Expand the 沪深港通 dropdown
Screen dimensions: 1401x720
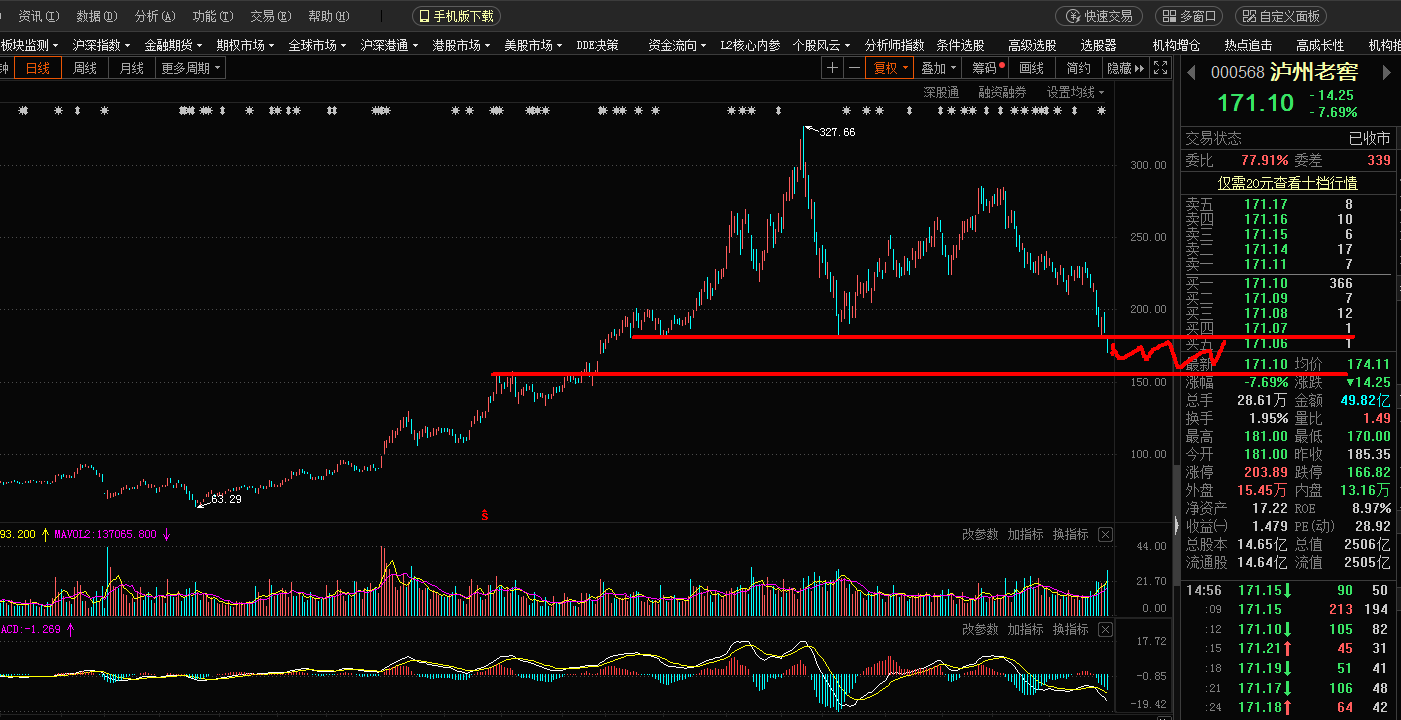tap(390, 45)
